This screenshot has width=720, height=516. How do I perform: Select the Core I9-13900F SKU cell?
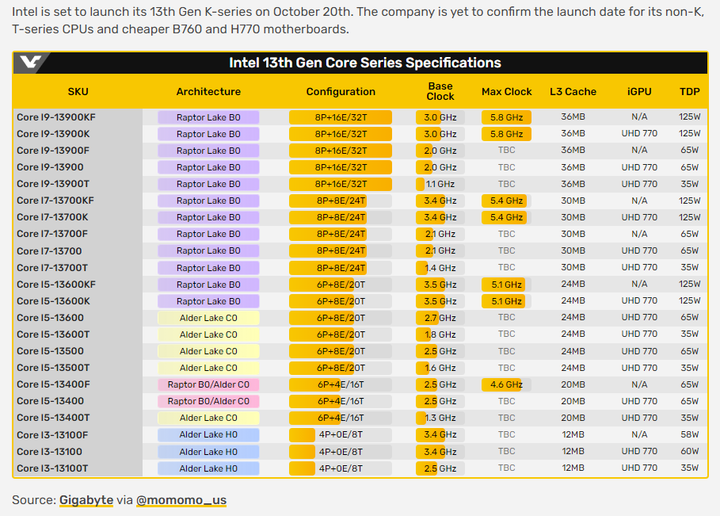click(78, 151)
